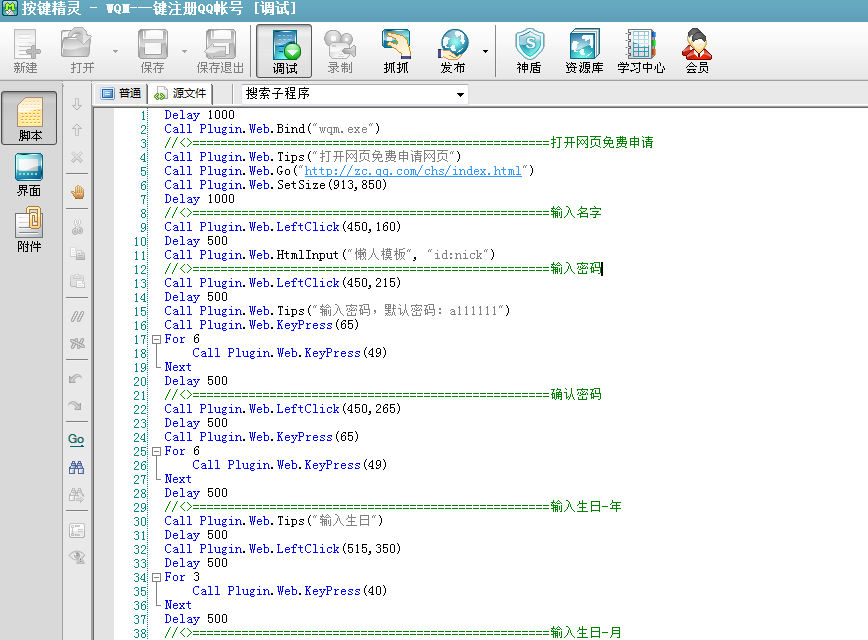
Task: Click the redo arrow icon
Action: 76,405
